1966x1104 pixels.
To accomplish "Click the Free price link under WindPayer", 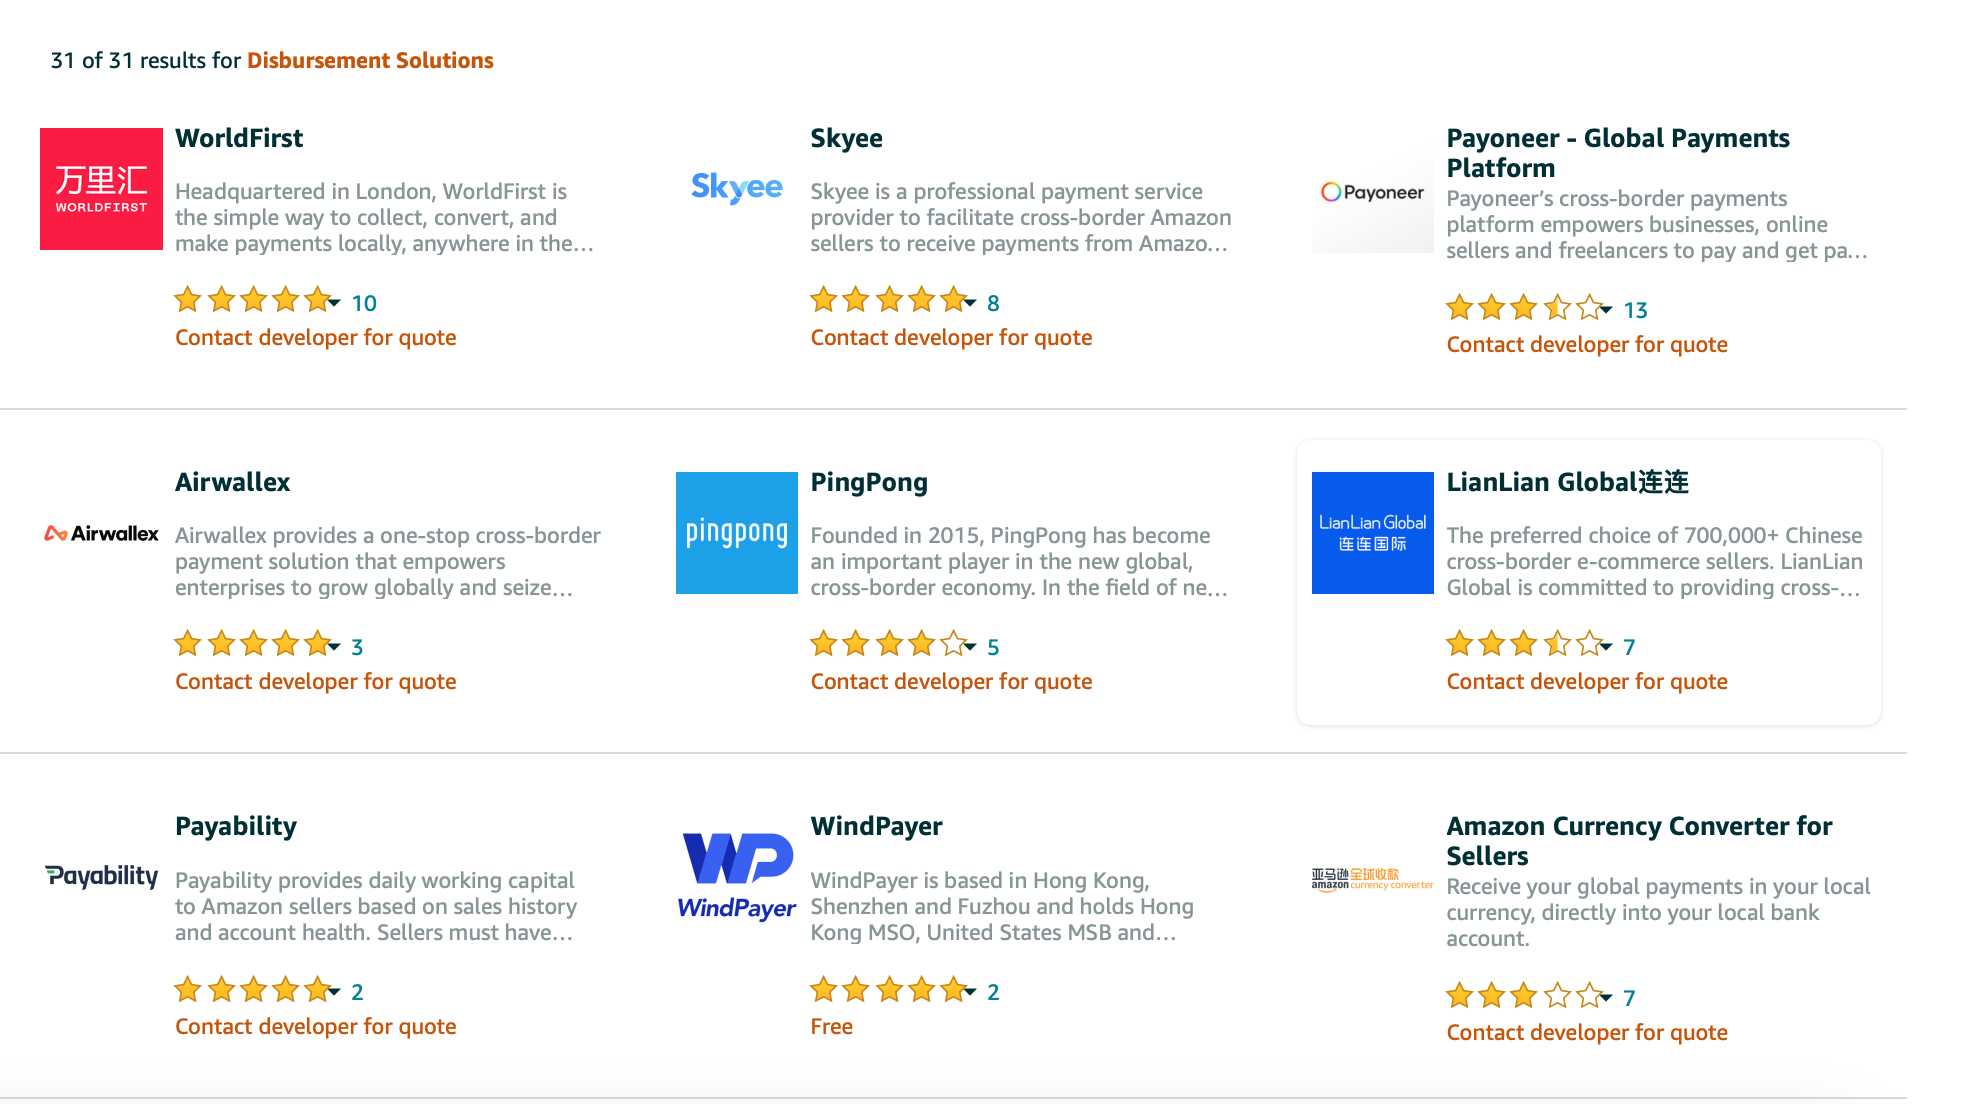I will [832, 1026].
